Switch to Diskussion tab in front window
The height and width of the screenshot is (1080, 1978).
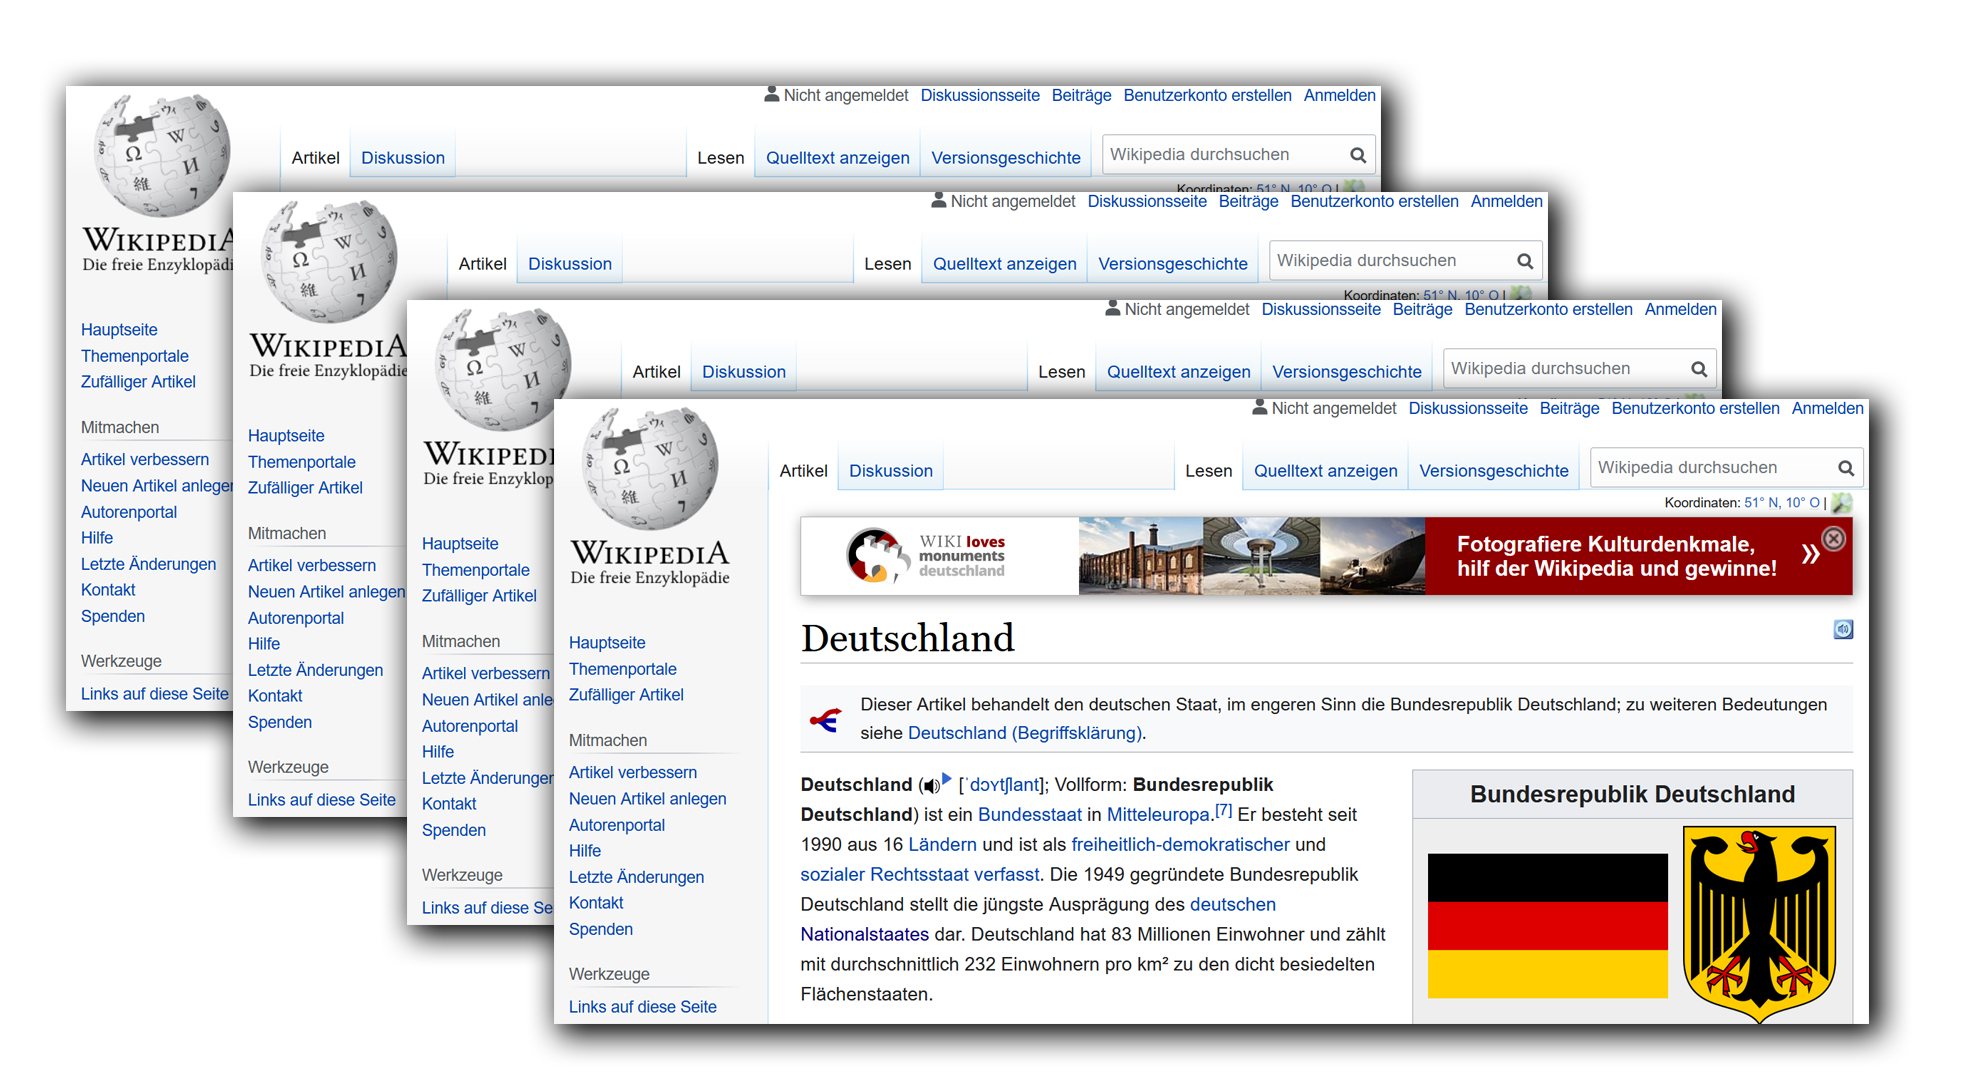click(x=890, y=471)
